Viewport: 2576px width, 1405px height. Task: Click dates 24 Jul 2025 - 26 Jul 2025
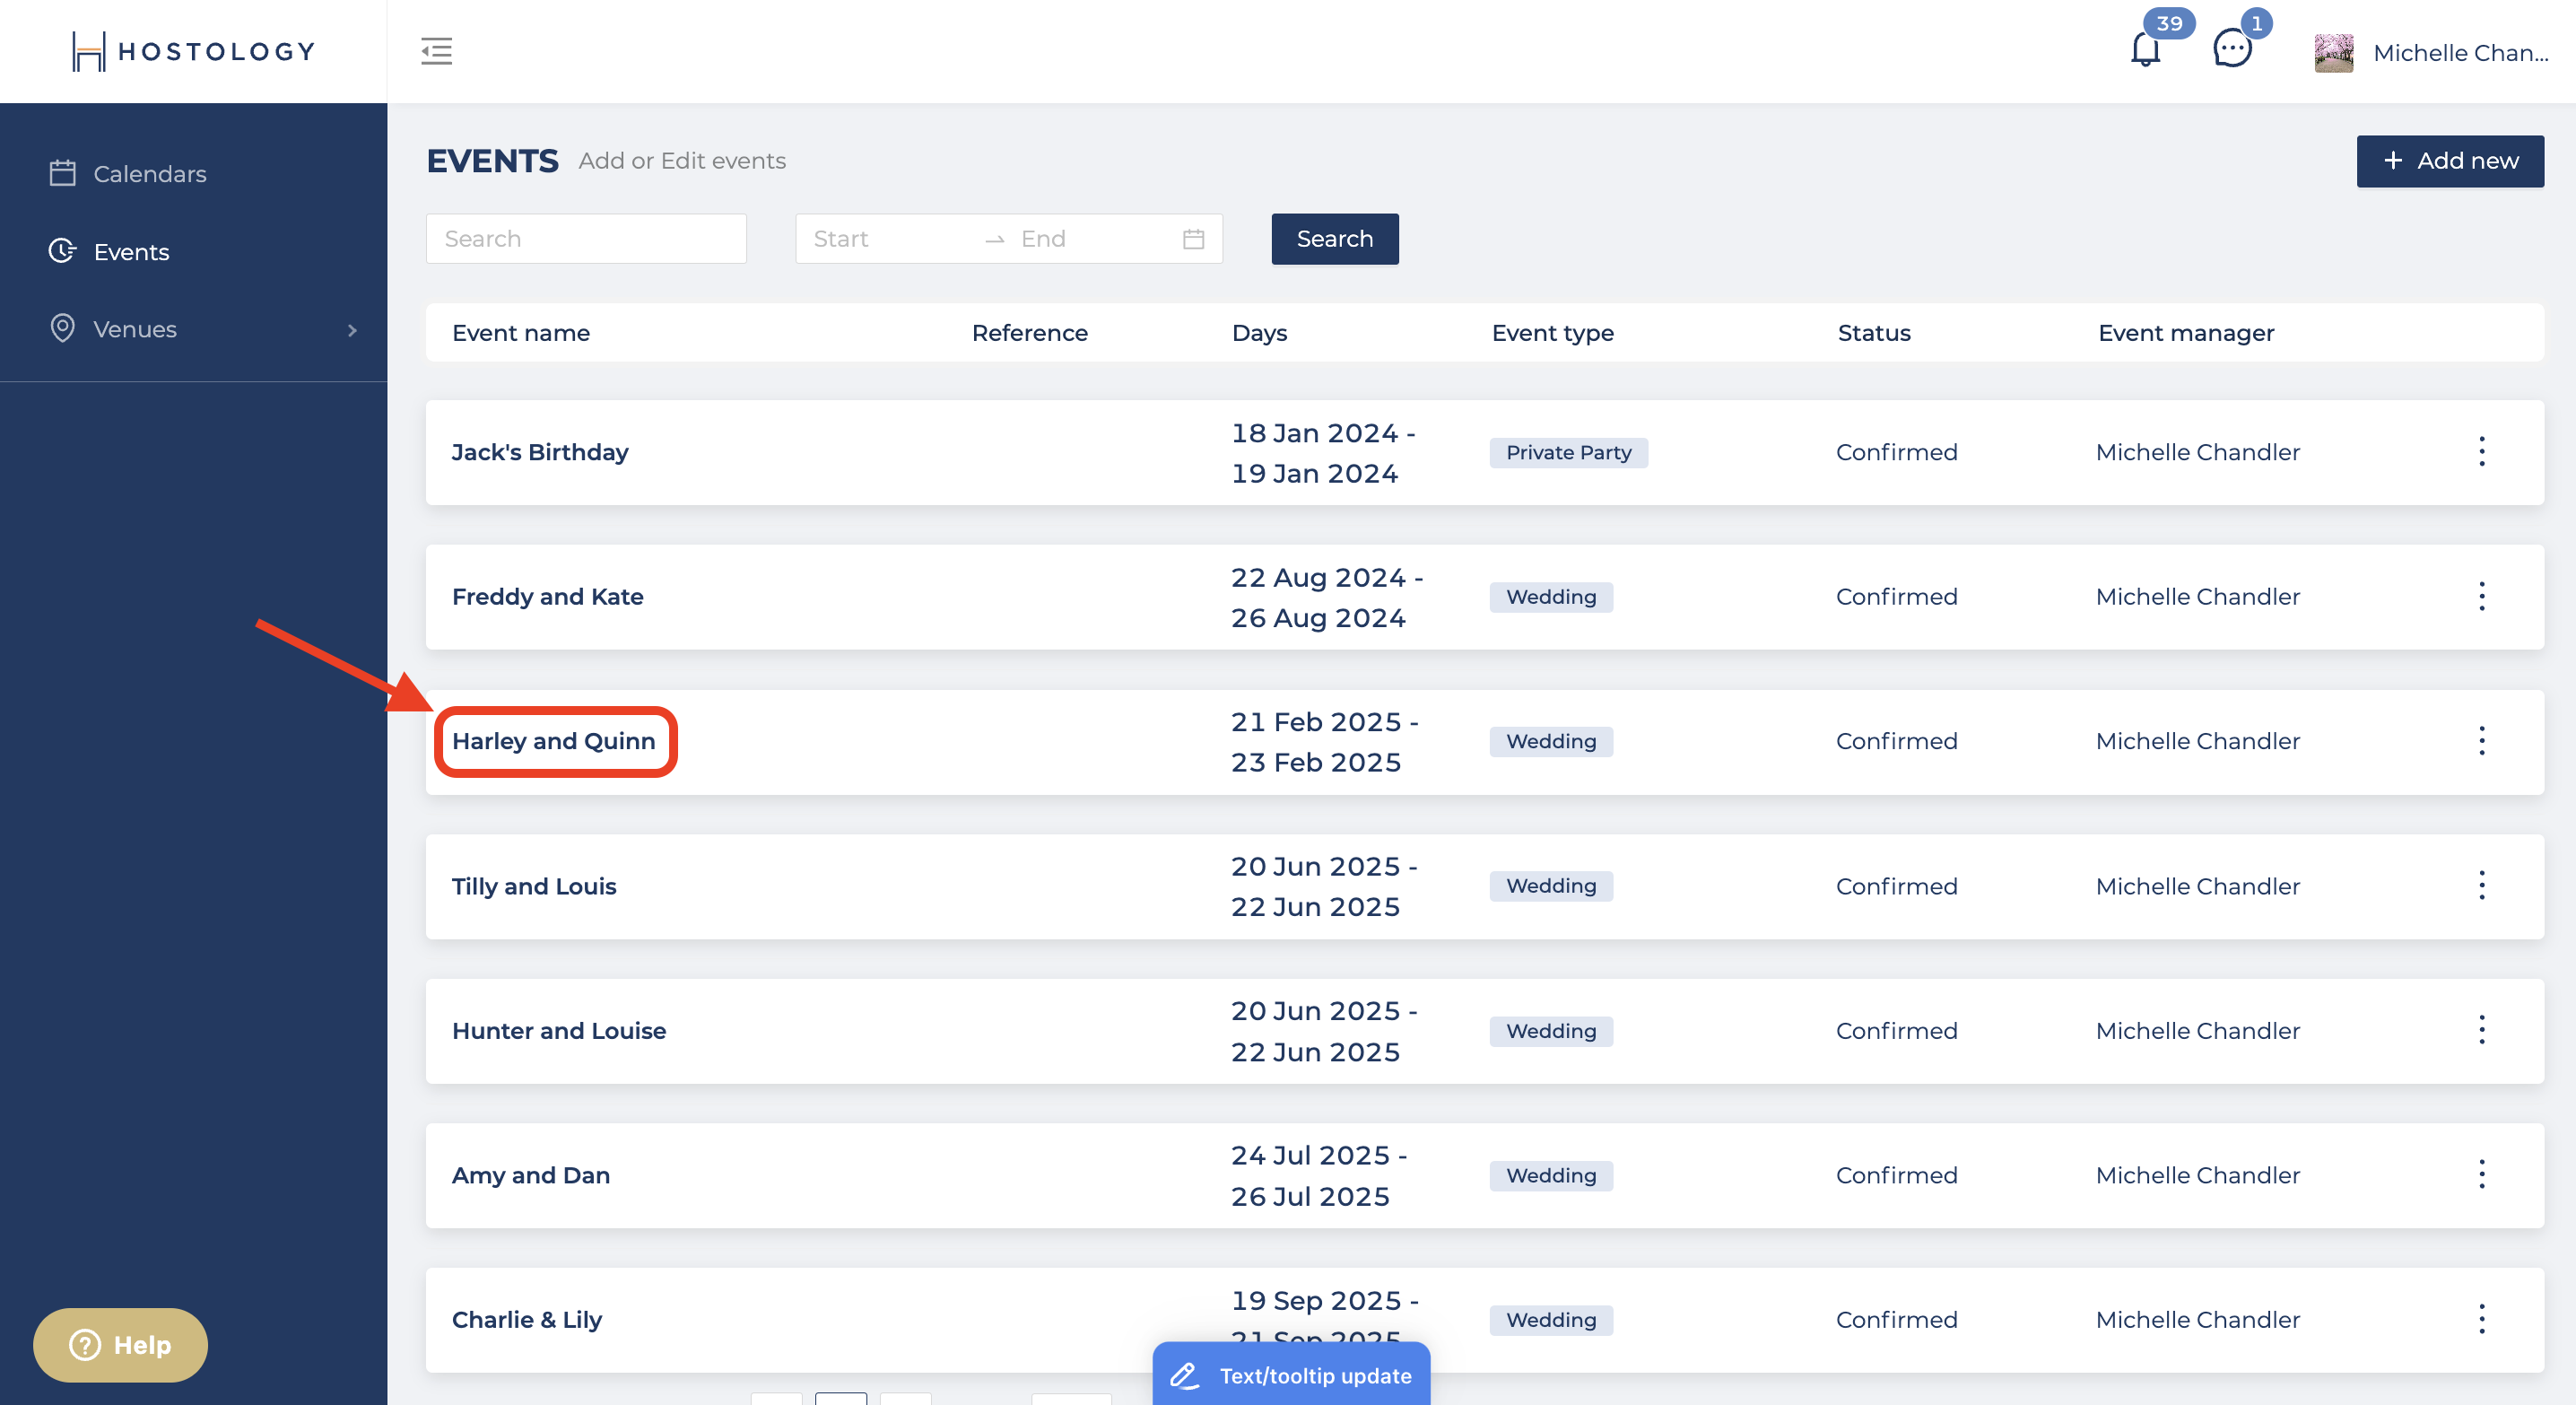1318,1175
